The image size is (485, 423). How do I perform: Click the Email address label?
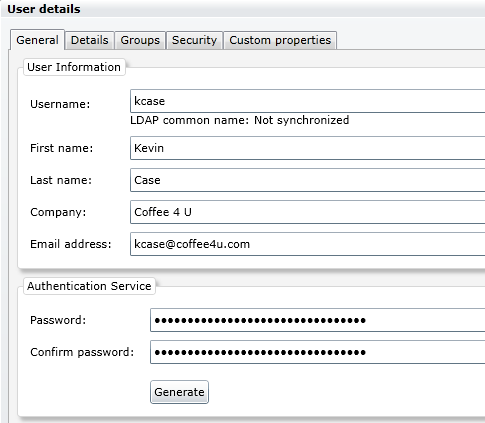pyautogui.click(x=71, y=244)
